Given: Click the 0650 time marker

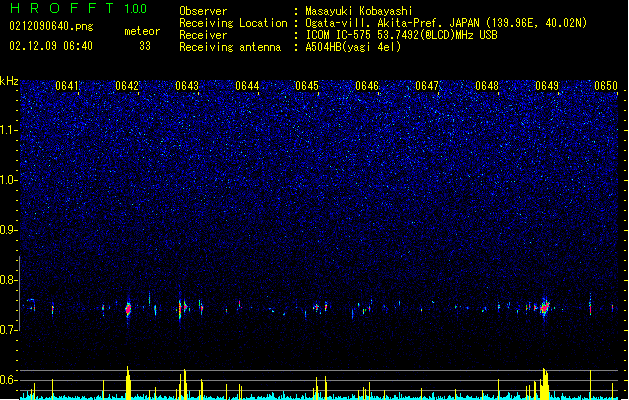Looking at the screenshot, I should tap(606, 86).
